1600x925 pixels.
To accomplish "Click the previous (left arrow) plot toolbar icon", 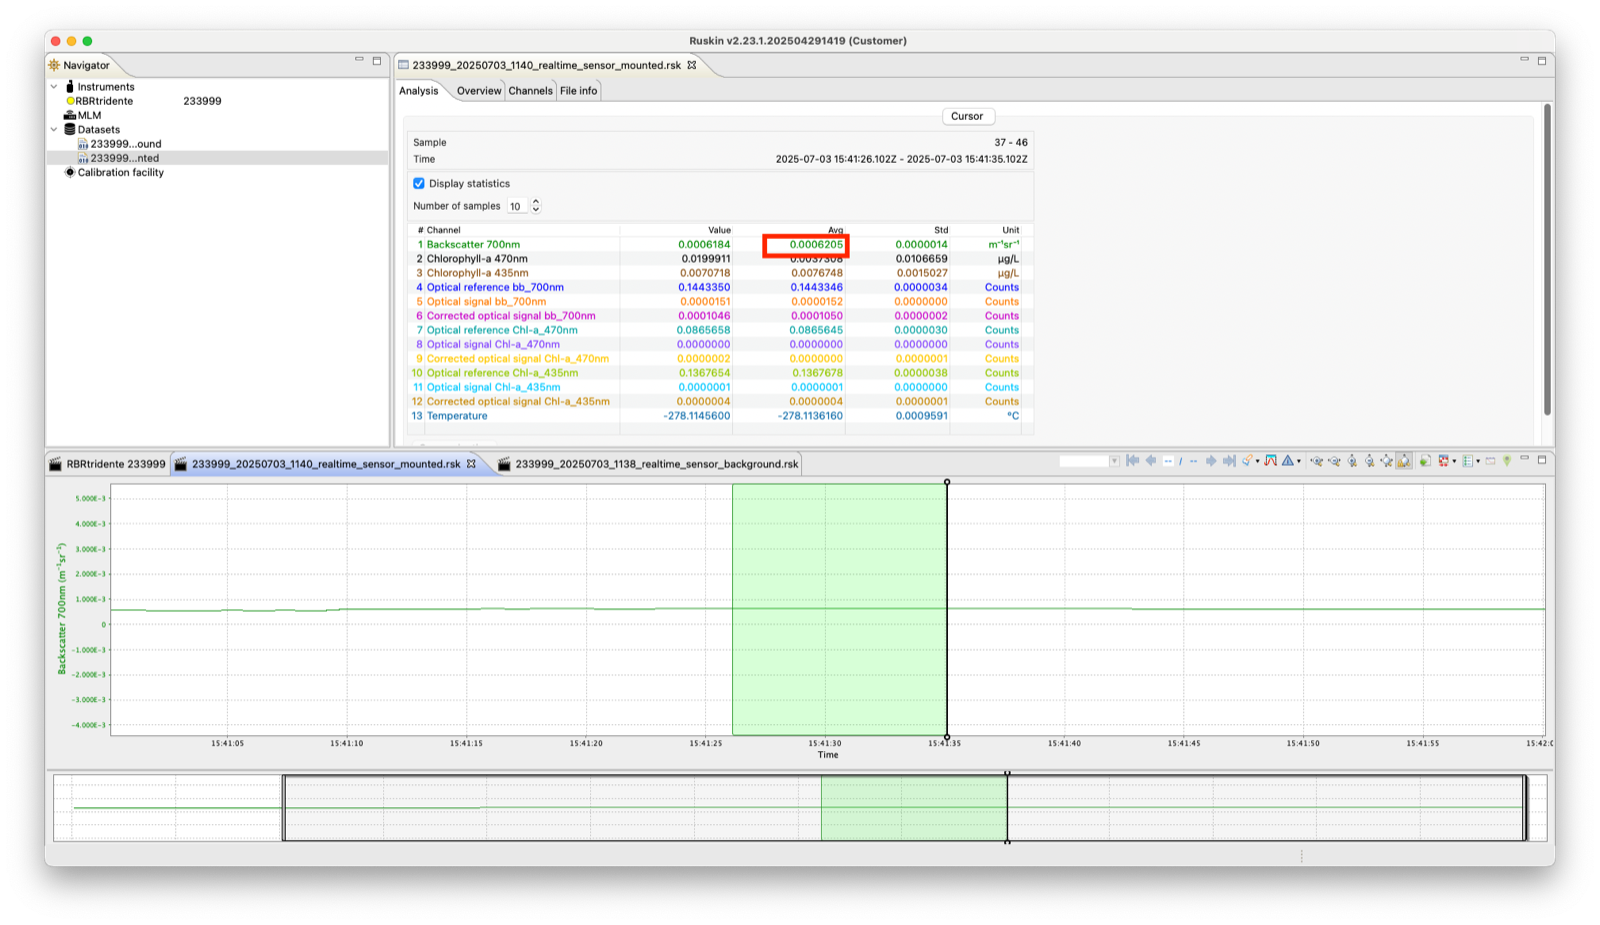I will point(1151,461).
